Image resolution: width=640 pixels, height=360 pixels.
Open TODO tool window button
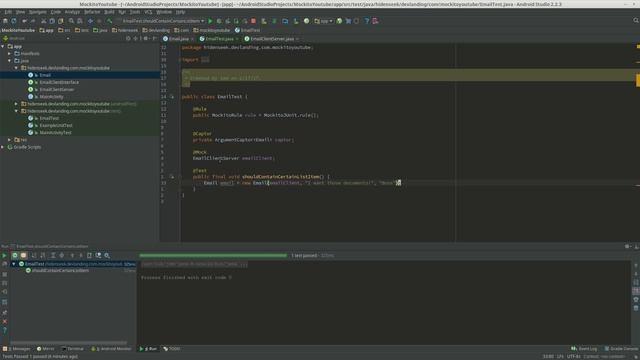point(172,349)
